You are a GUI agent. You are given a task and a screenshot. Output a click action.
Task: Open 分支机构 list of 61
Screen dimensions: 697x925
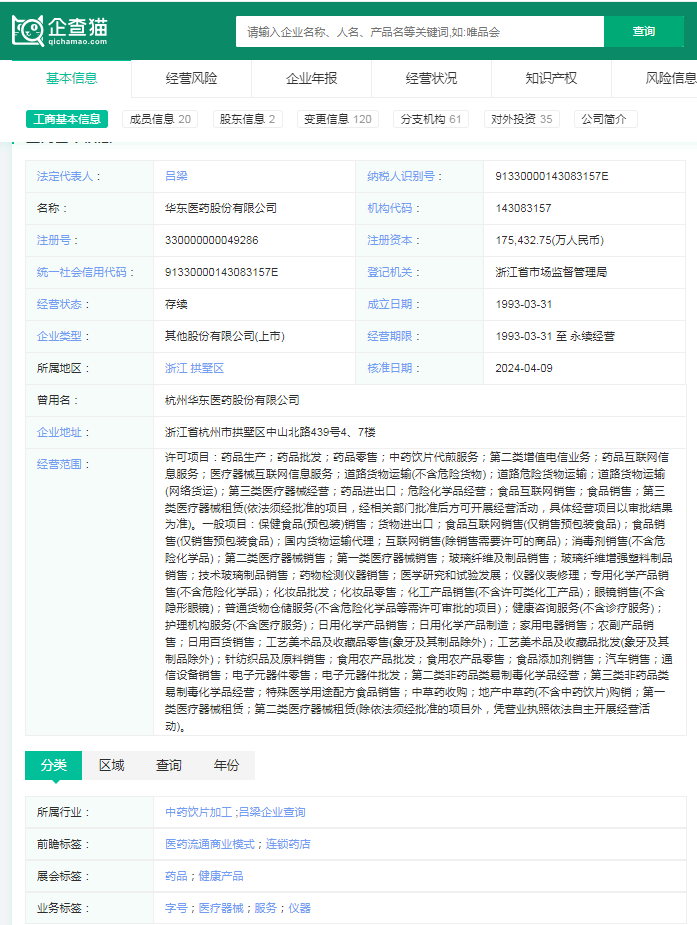pos(431,119)
